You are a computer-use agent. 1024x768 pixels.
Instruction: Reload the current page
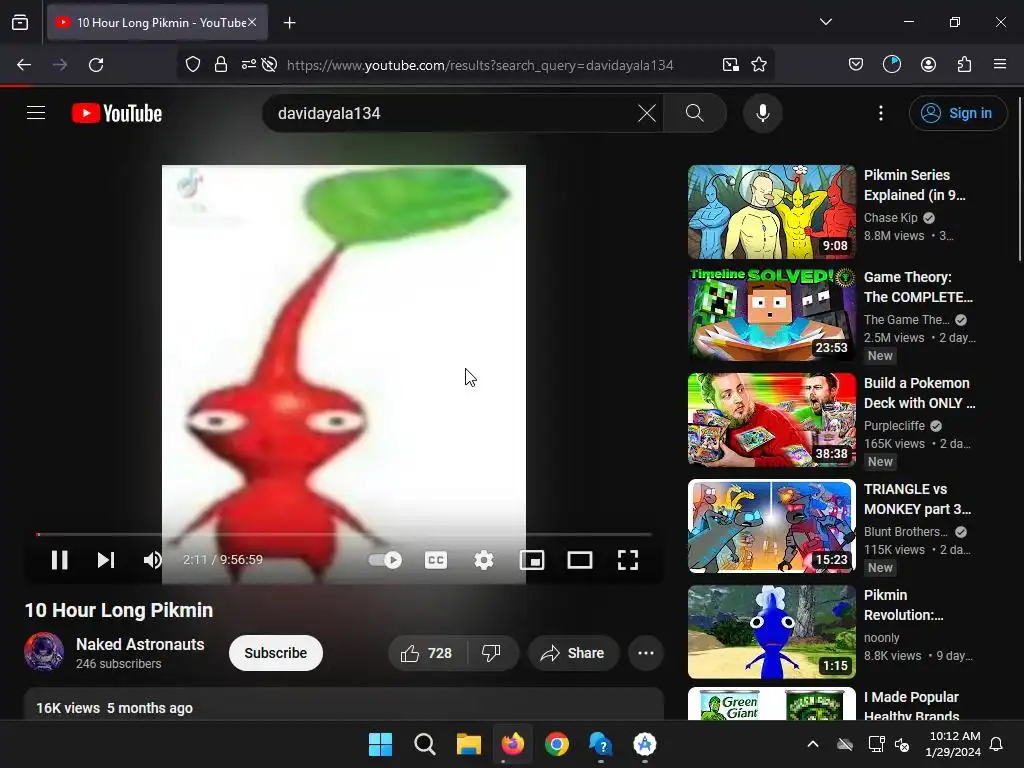pyautogui.click(x=96, y=65)
